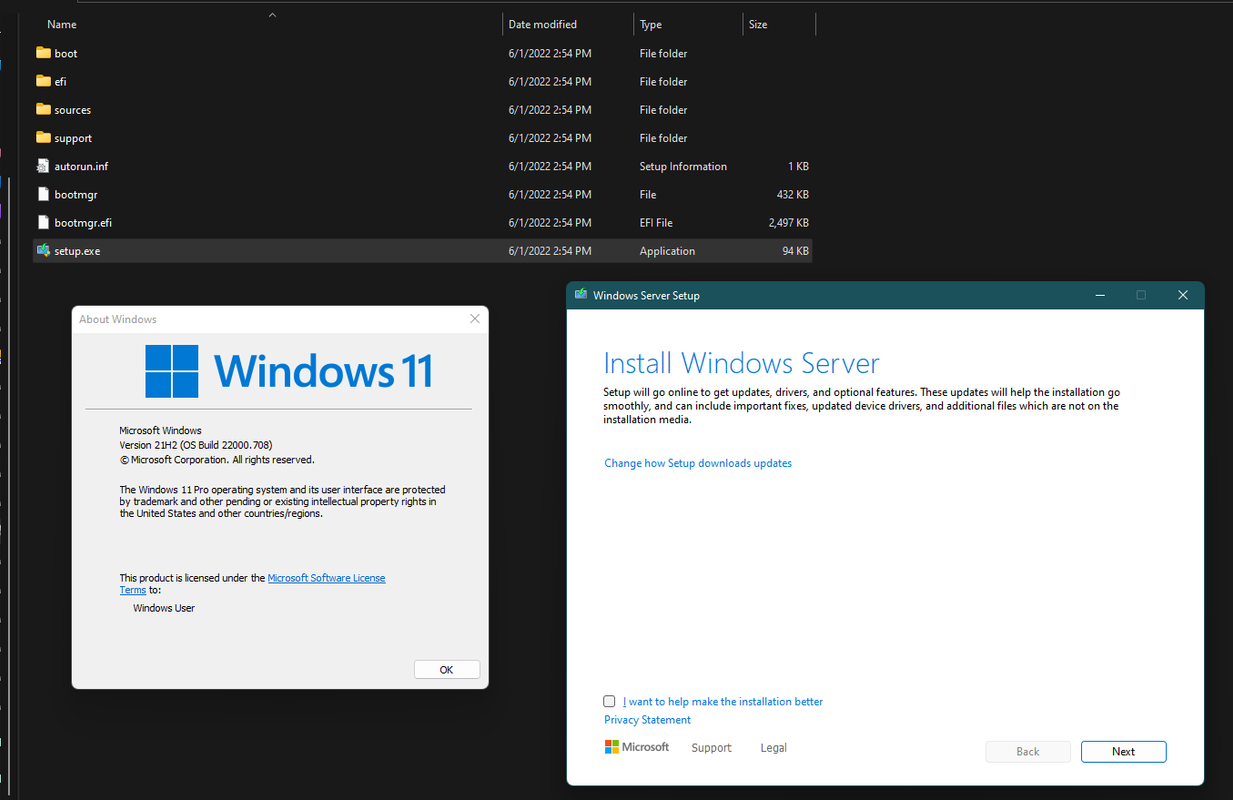Viewport: 1233px width, 800px height.
Task: Click the '2,497 KB' size cell
Action: [789, 222]
